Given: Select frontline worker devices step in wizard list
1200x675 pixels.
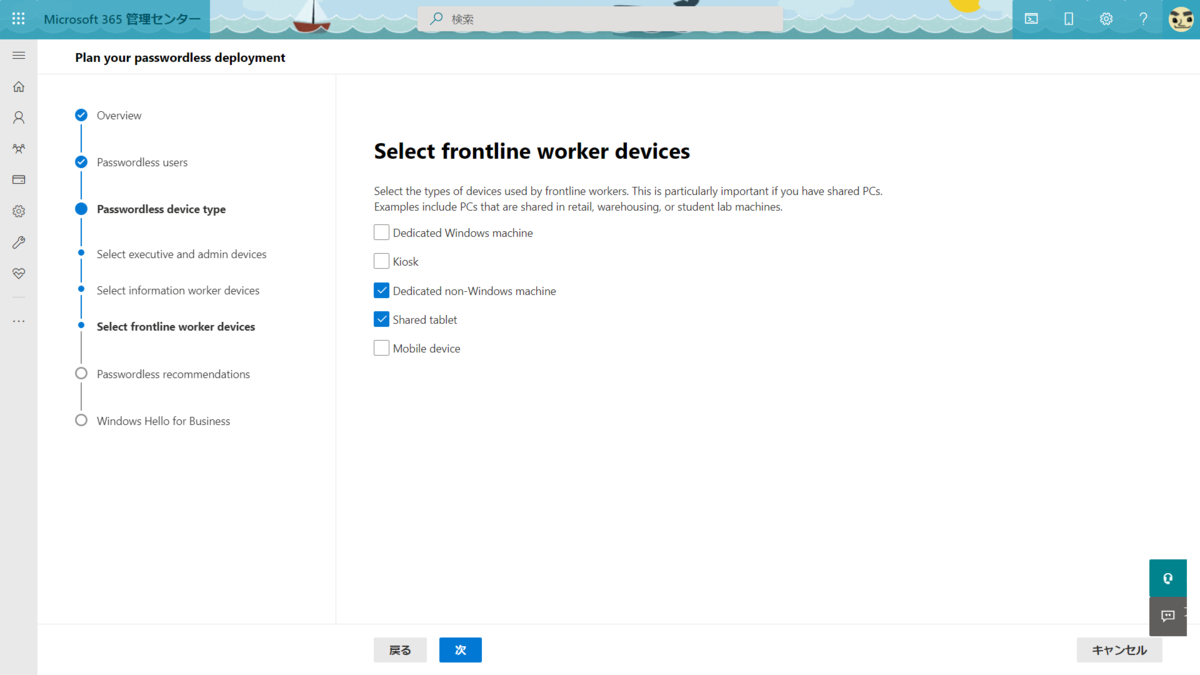Looking at the screenshot, I should (176, 326).
